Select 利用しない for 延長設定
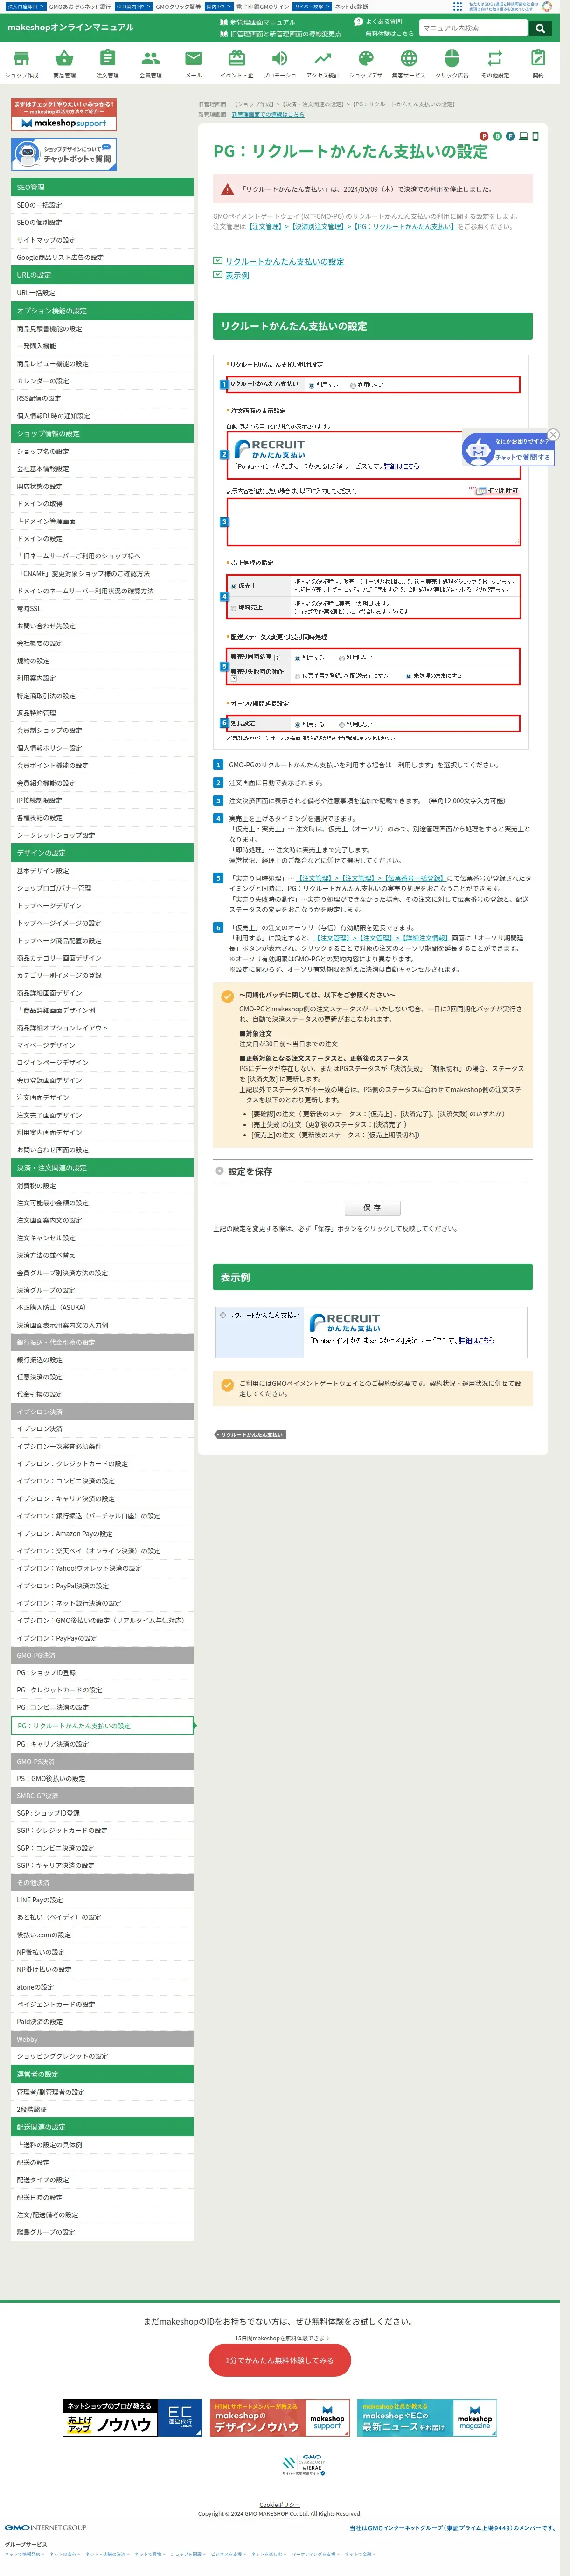Screen dimensions: 570x2576 342,724
